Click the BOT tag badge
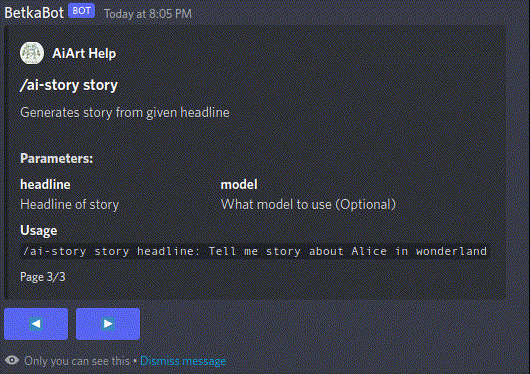 (81, 11)
